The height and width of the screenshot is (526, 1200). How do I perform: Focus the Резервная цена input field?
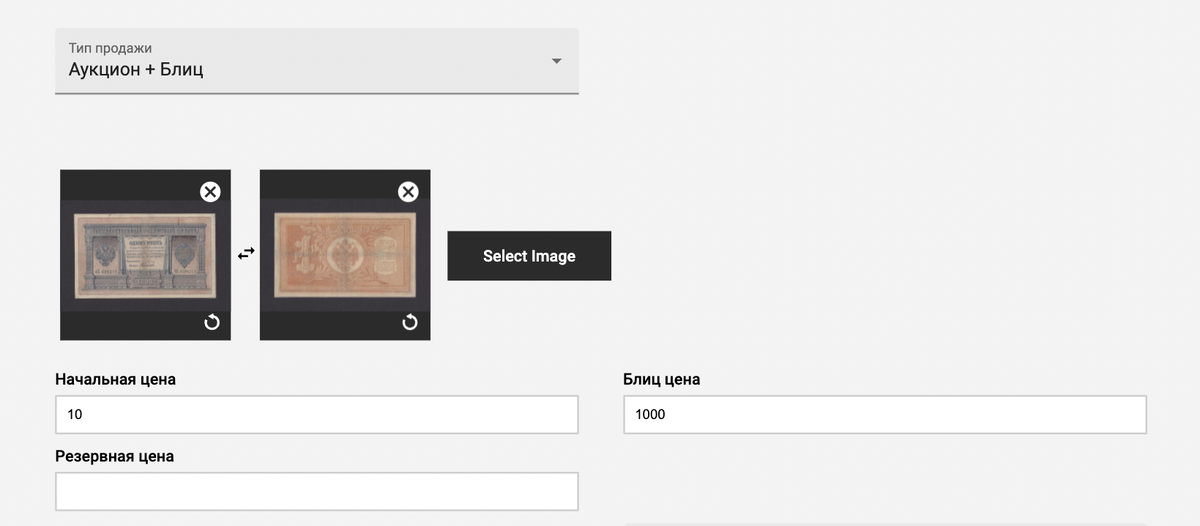click(x=317, y=492)
